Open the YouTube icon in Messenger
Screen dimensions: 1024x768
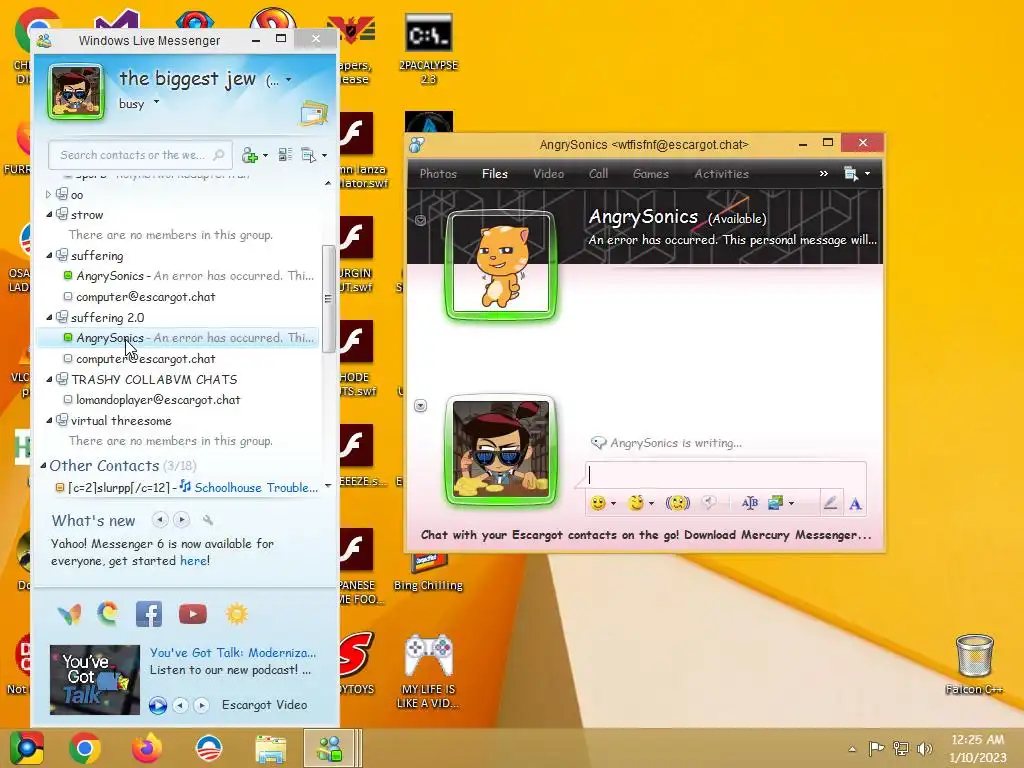click(x=193, y=614)
